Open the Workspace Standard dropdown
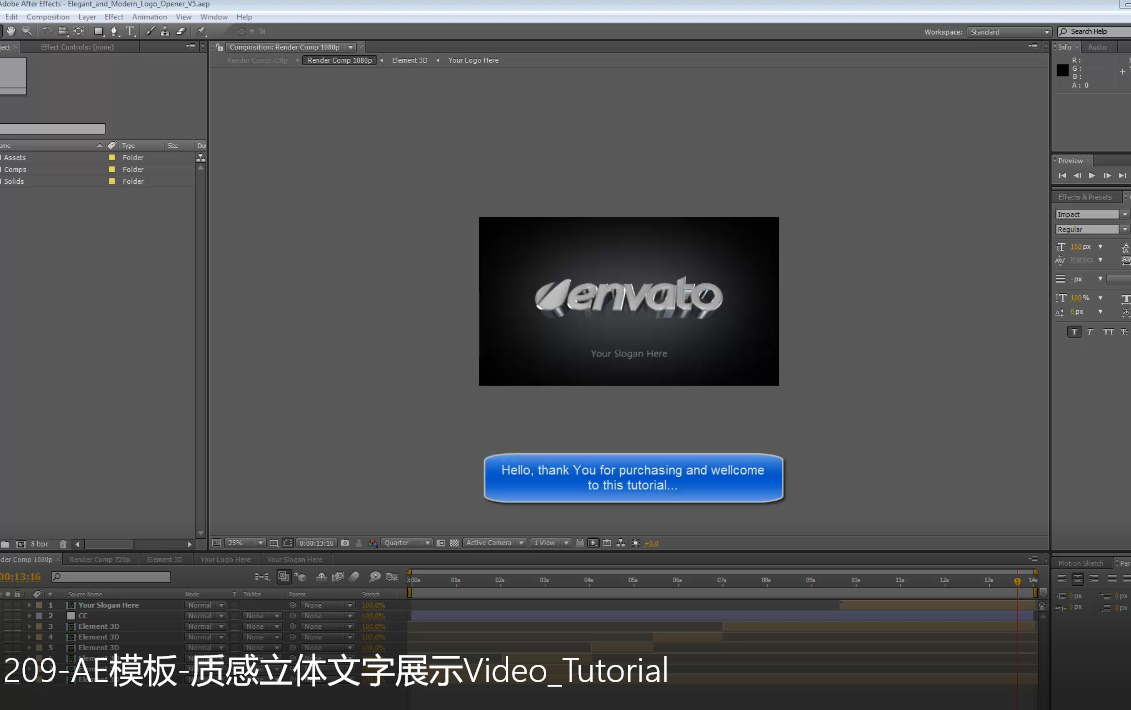 [1009, 32]
